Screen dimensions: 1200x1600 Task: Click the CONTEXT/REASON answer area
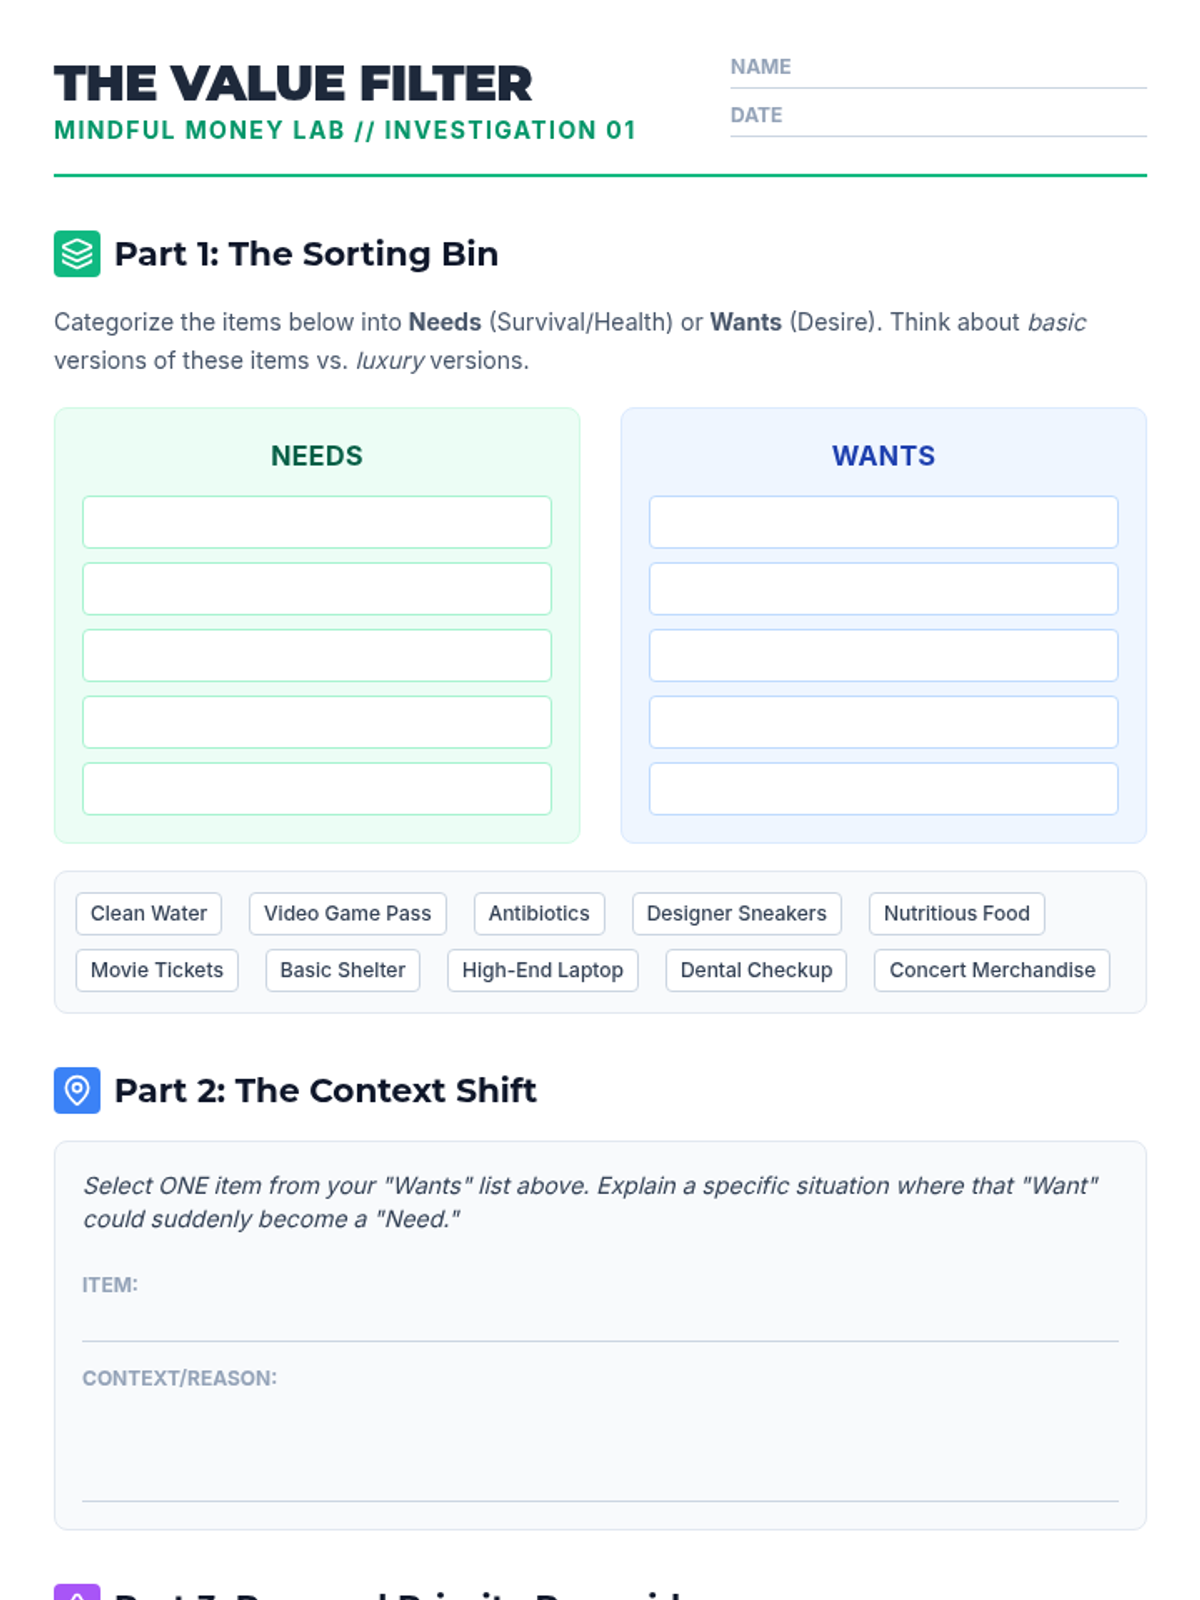point(600,1447)
